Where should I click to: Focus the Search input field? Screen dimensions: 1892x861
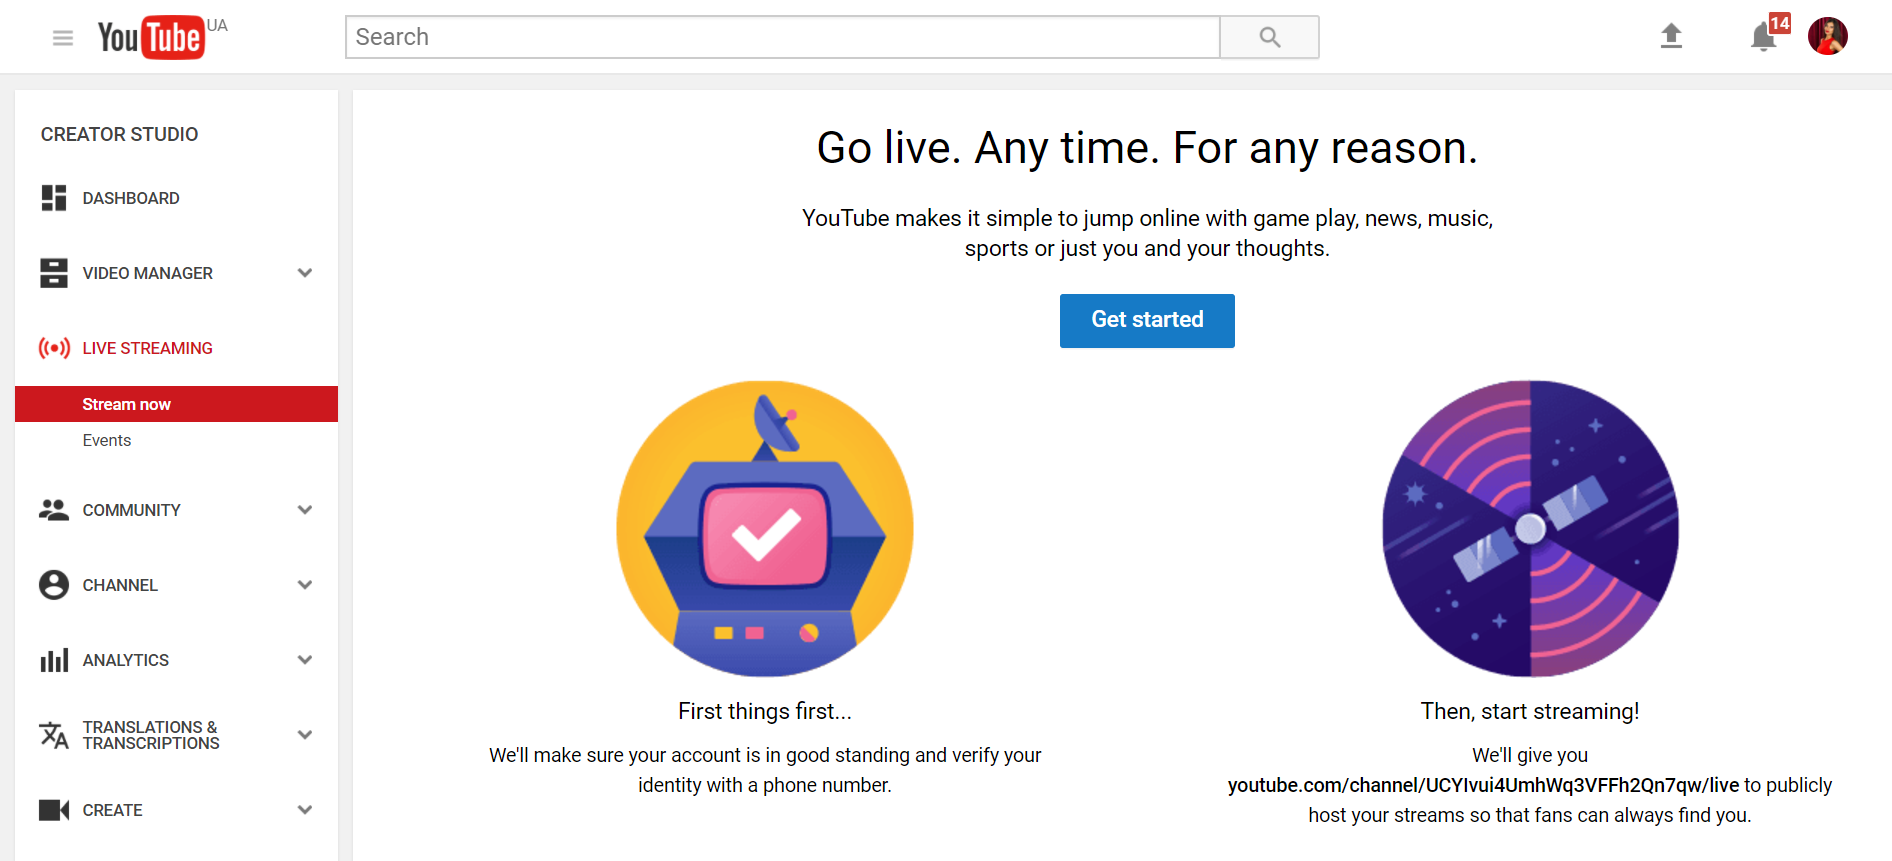pyautogui.click(x=782, y=37)
